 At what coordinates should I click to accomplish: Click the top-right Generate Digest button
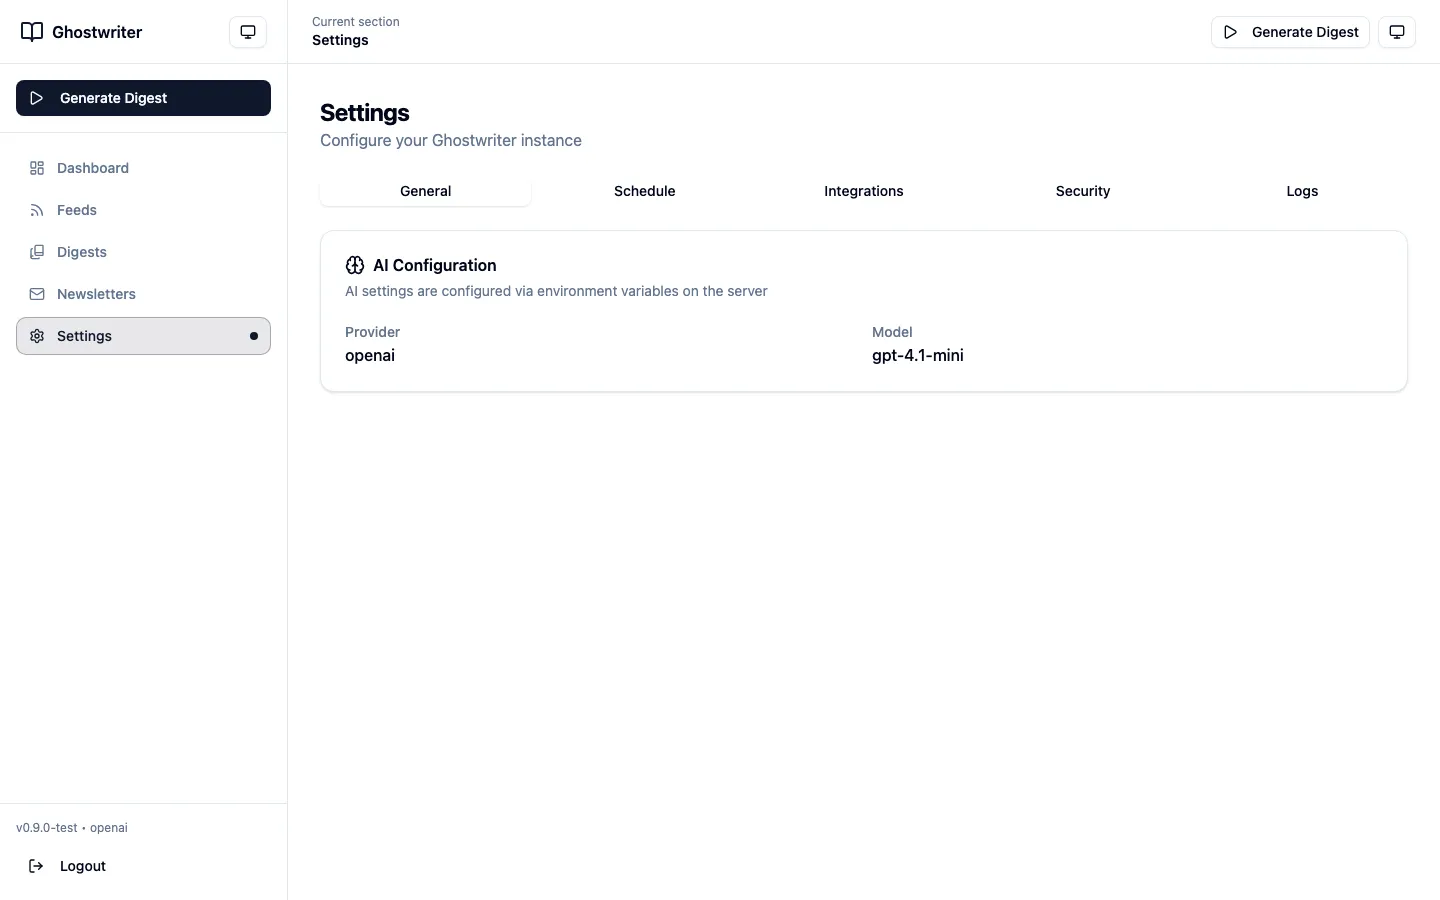[x=1290, y=31]
